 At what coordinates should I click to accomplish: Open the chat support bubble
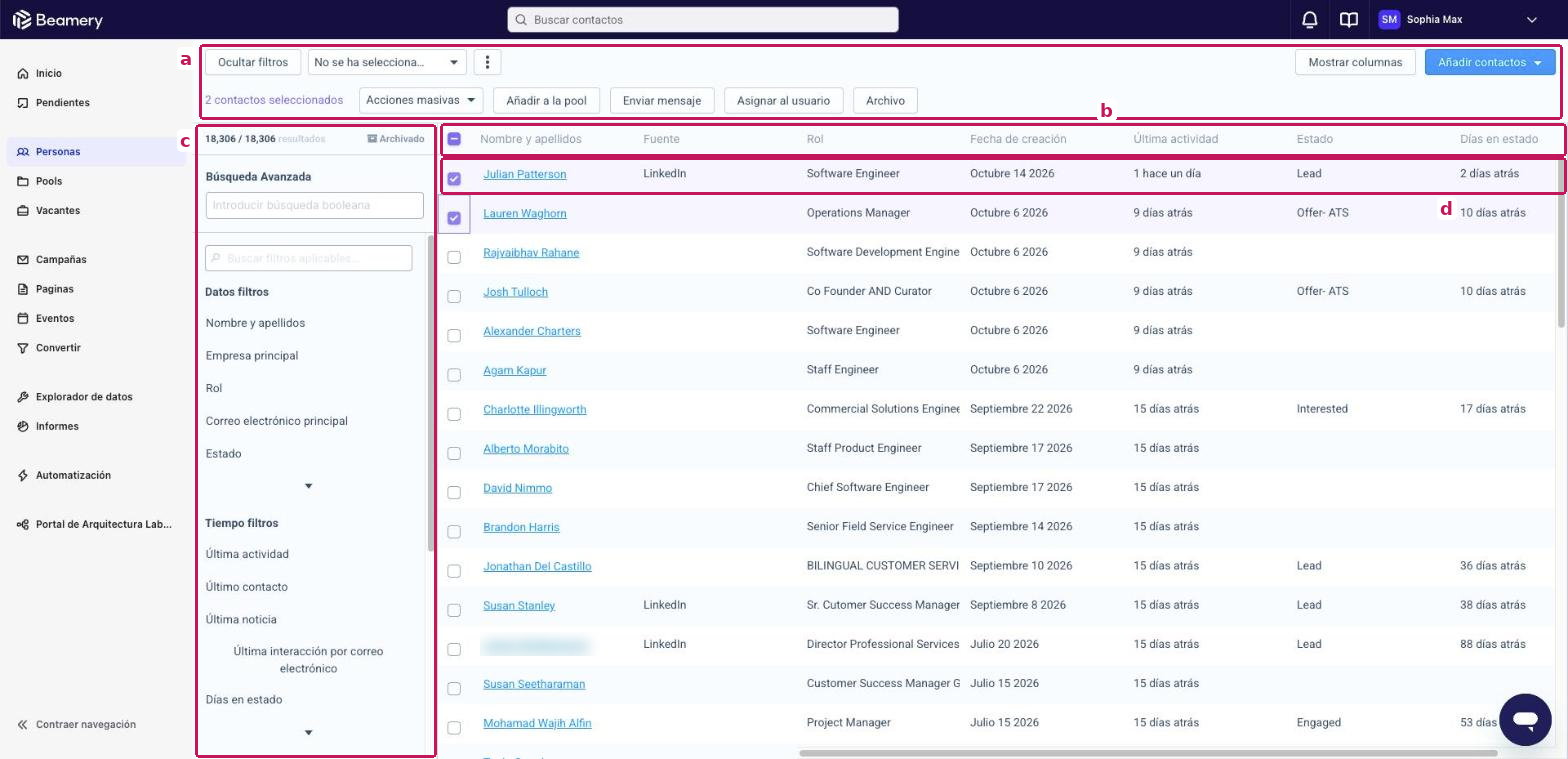(1525, 719)
